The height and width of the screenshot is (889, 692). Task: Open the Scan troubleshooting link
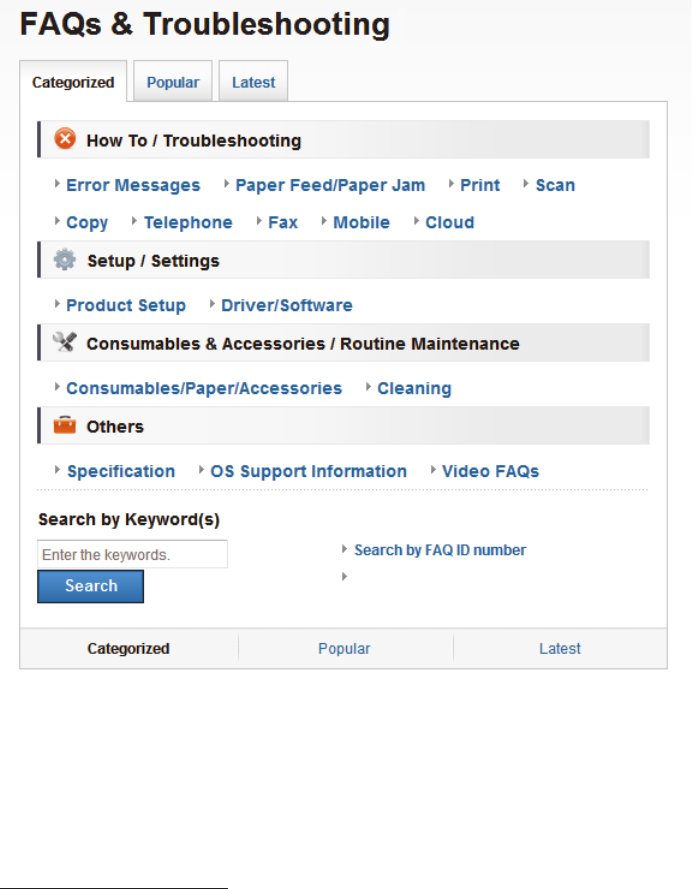[555, 185]
